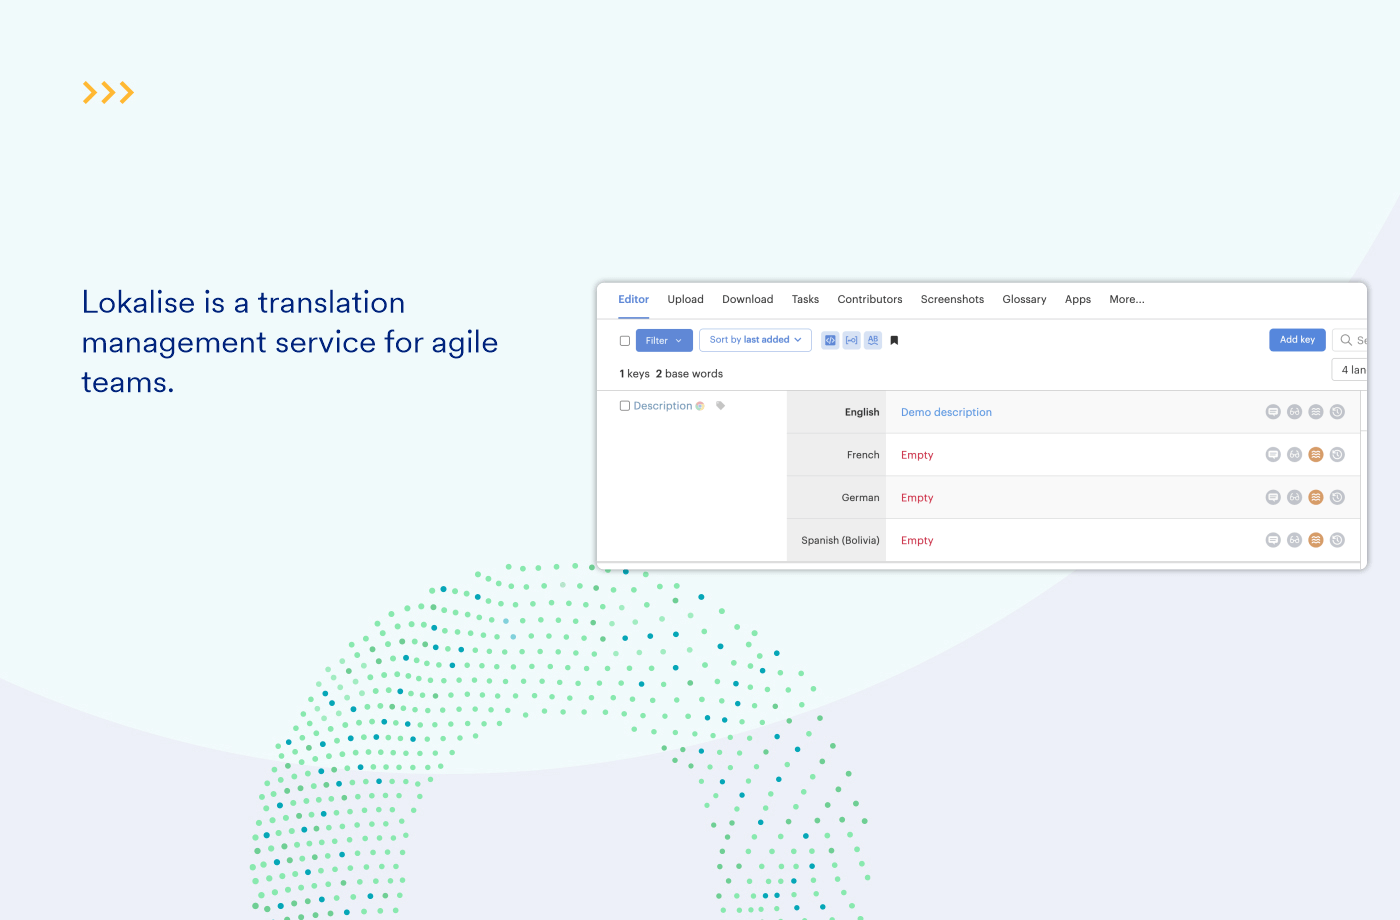Click the glasses review icon on the English row

click(x=1294, y=412)
